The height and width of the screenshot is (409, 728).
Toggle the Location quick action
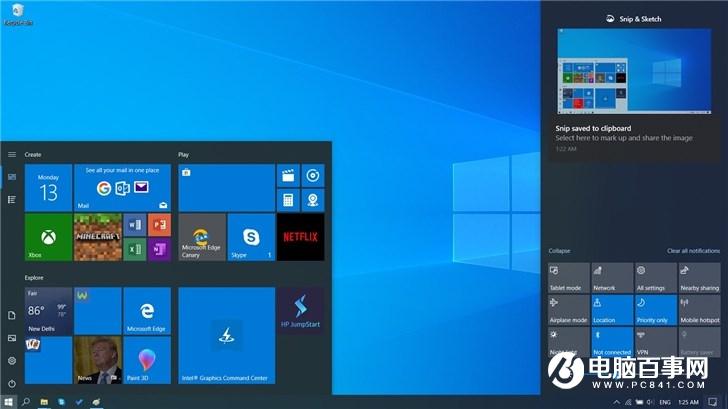point(612,310)
